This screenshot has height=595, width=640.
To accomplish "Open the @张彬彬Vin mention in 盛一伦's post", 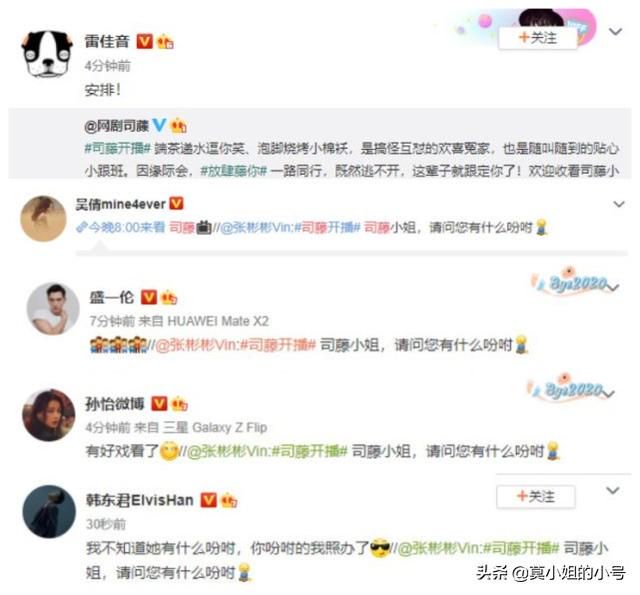I will [196, 345].
